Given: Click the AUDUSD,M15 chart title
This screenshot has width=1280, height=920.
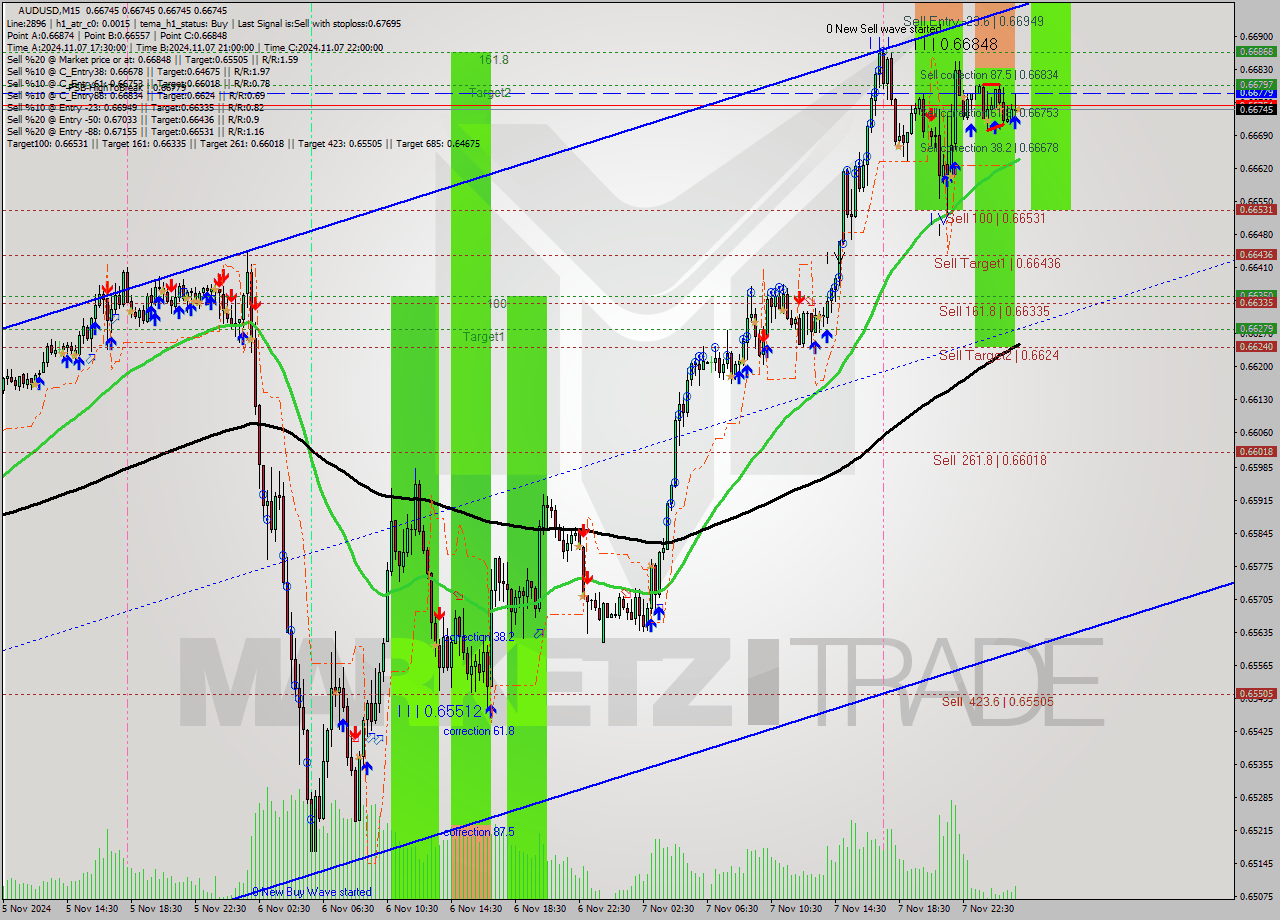Looking at the screenshot, I should coord(52,10).
